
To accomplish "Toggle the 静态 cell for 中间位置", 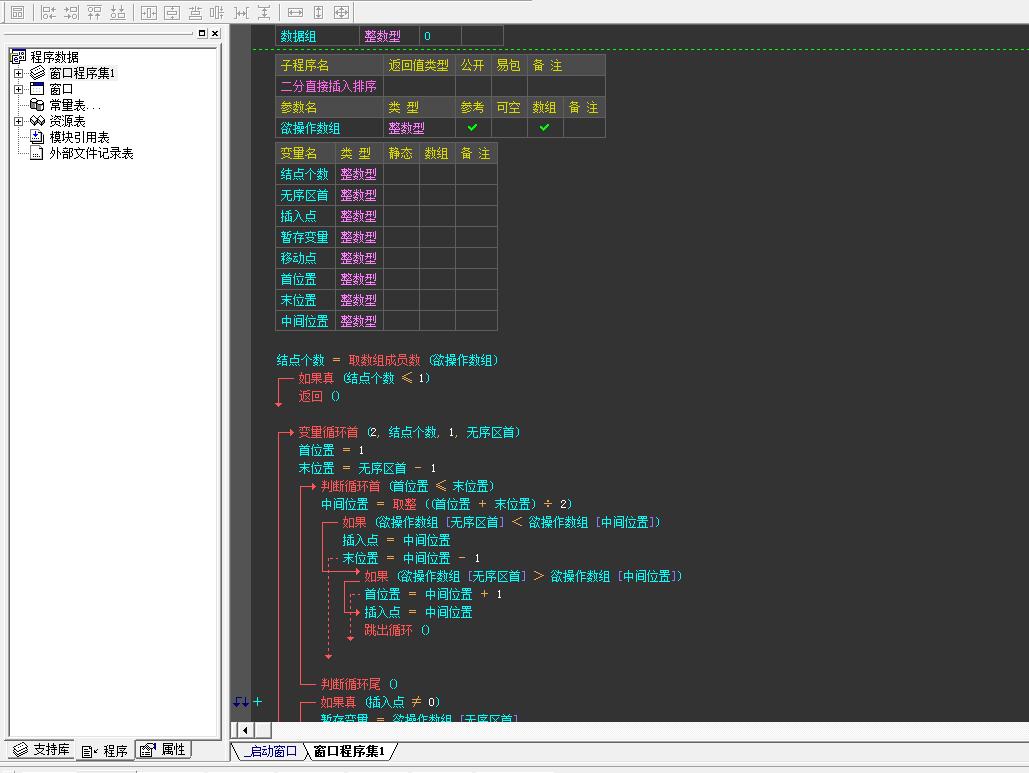I will coord(400,321).
